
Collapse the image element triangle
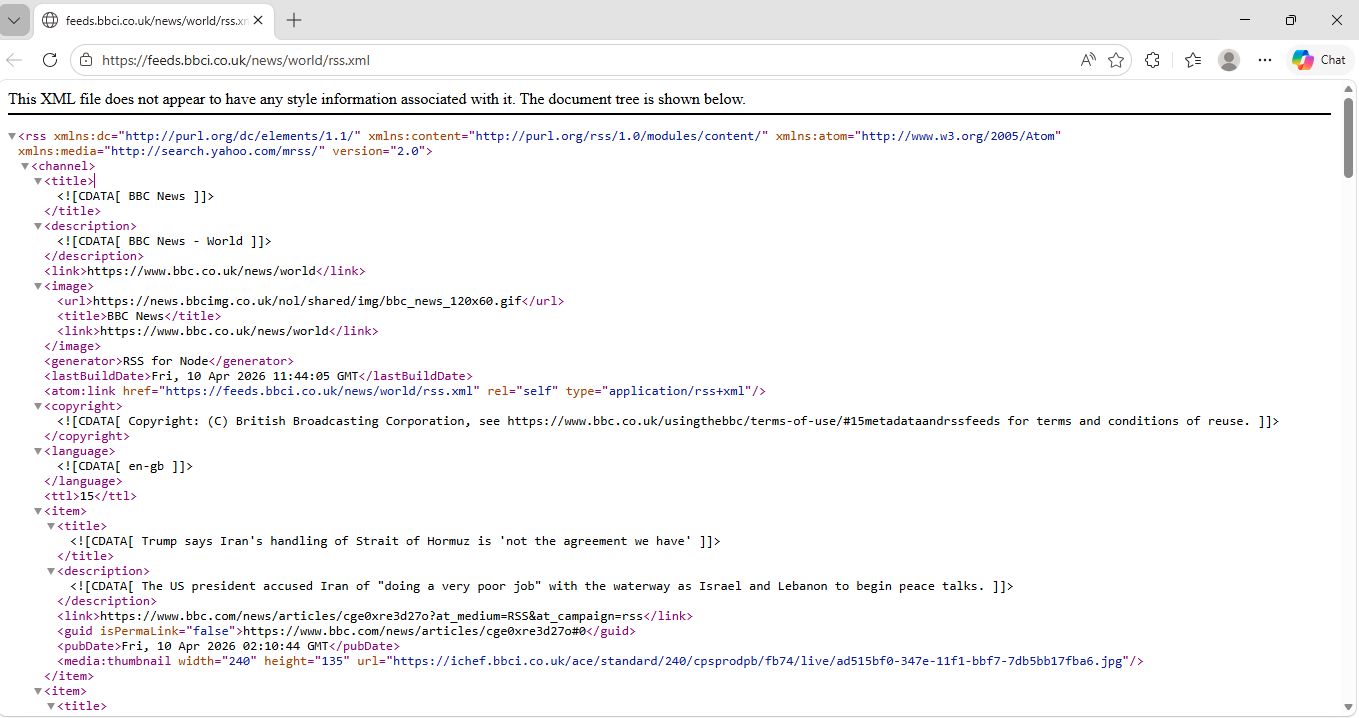coord(38,286)
